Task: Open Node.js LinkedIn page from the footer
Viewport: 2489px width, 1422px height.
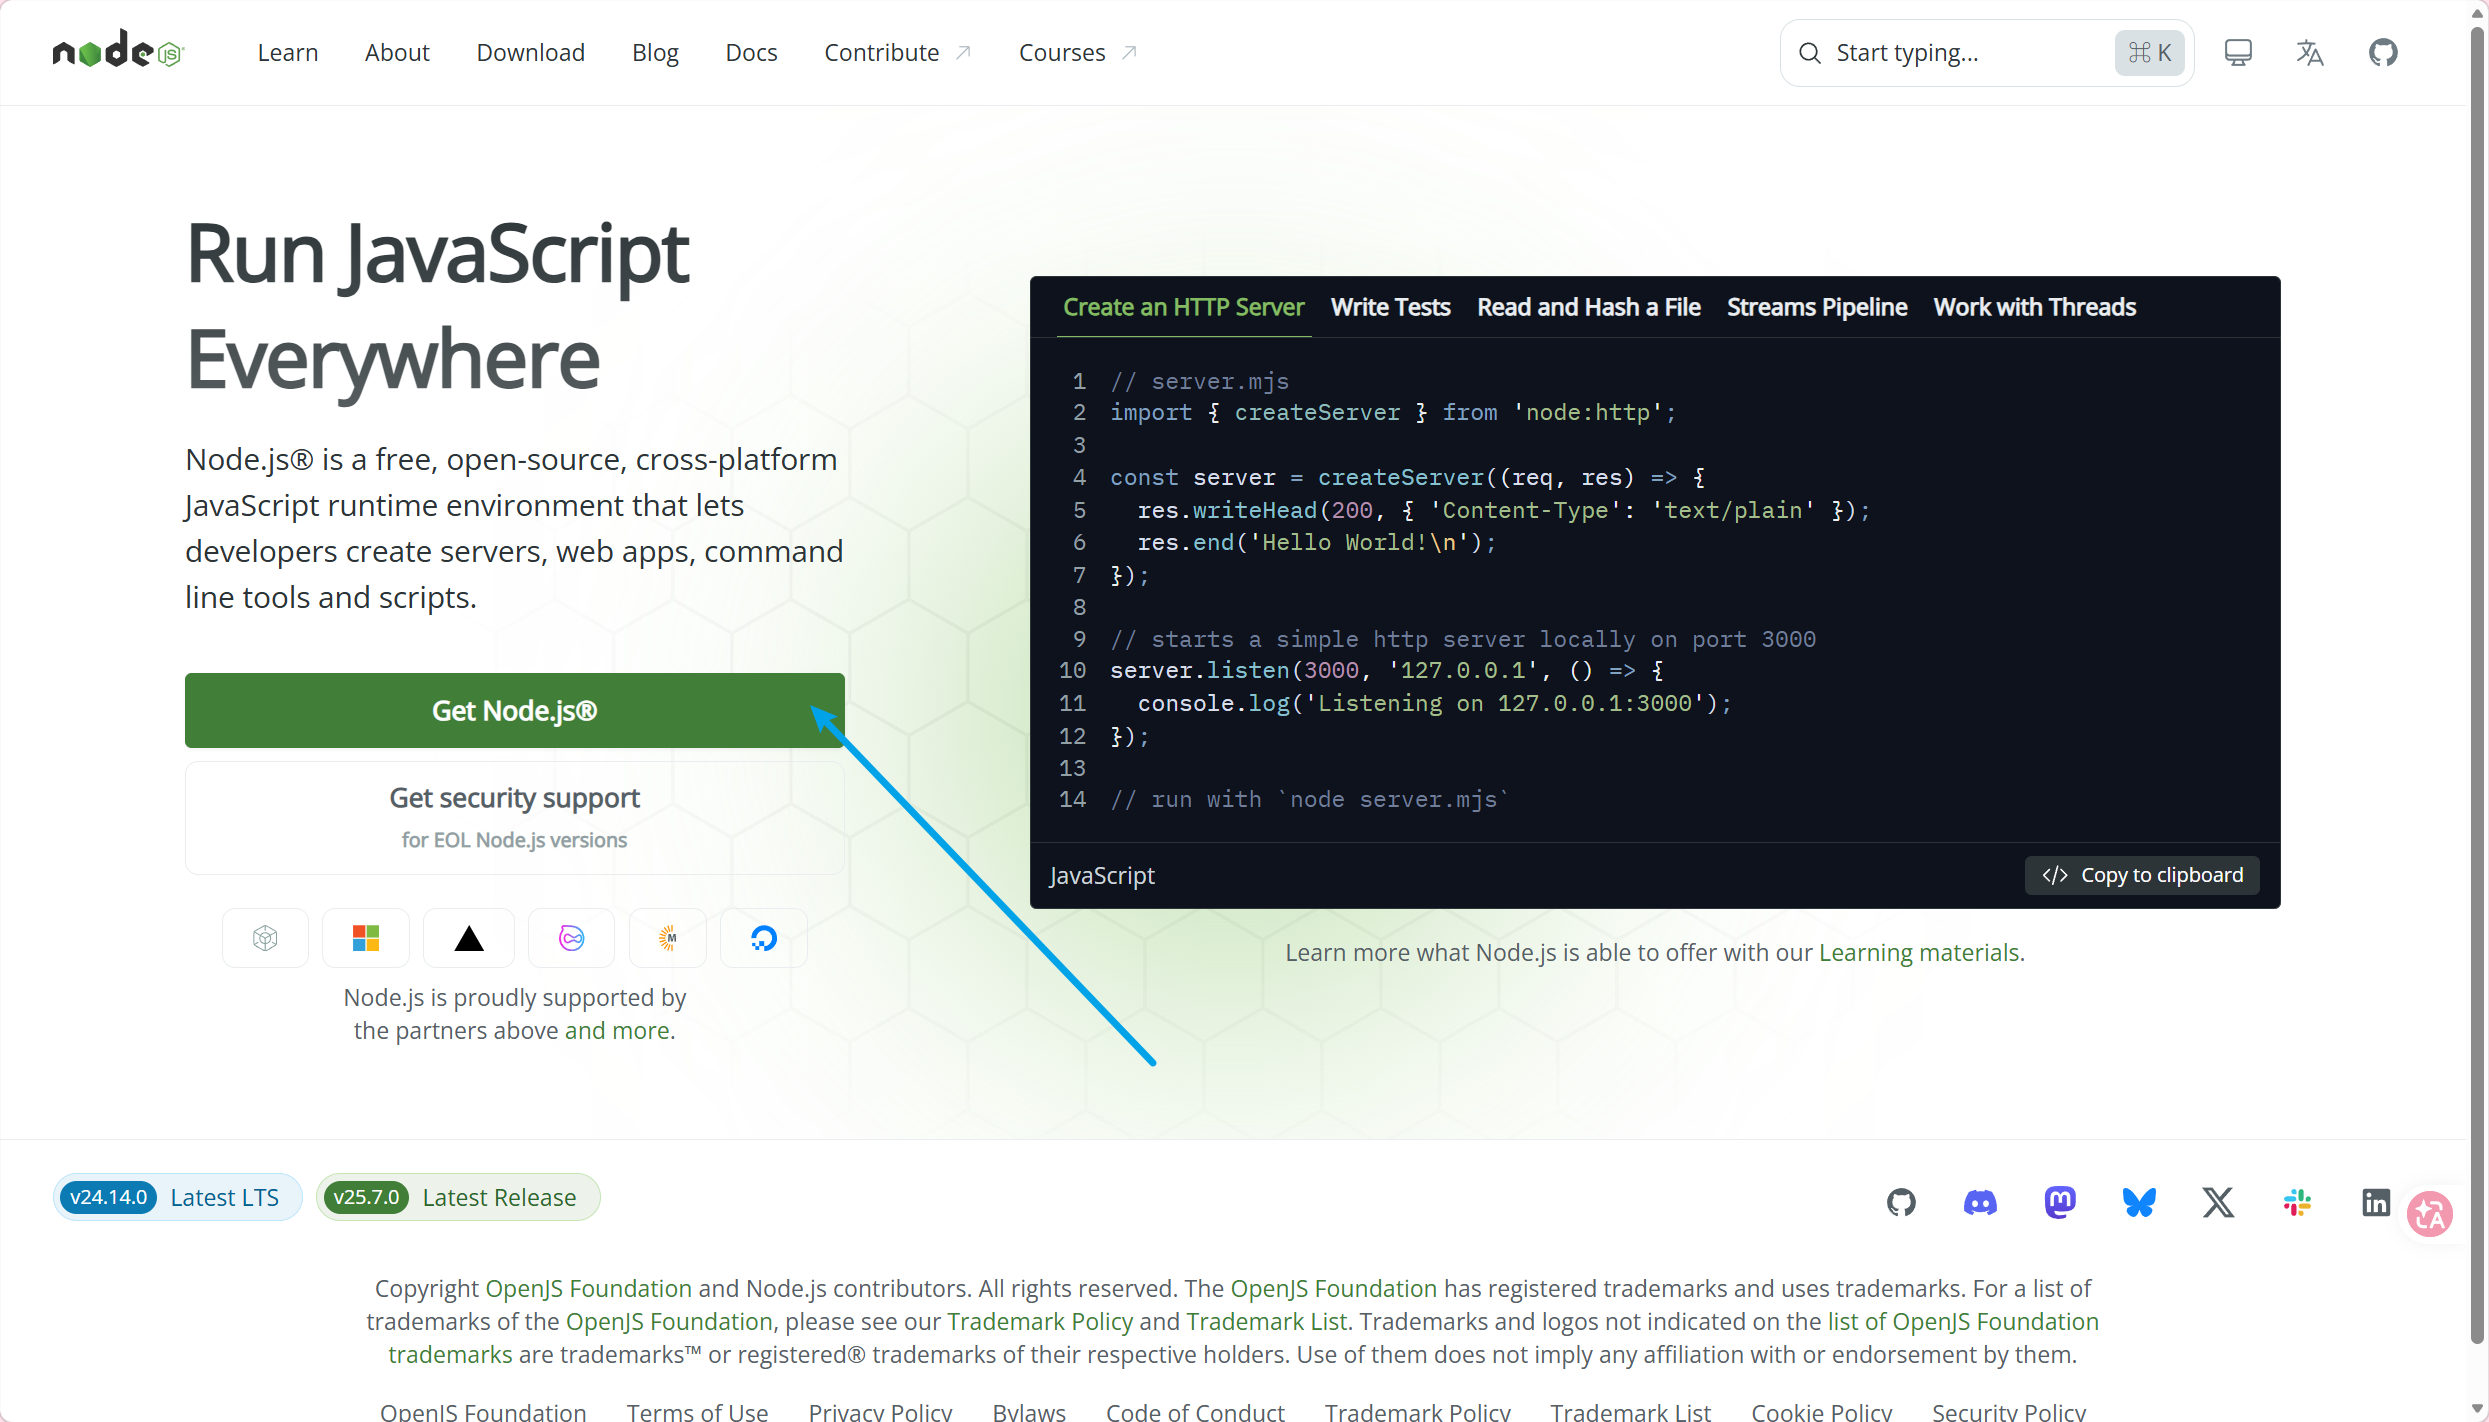Action: tap(2377, 1202)
